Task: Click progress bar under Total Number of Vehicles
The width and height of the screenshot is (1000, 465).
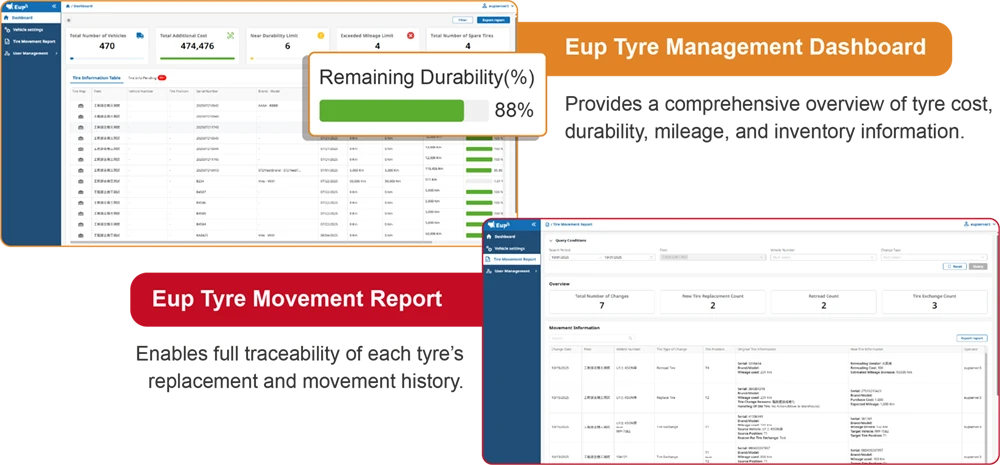Action: [107, 58]
